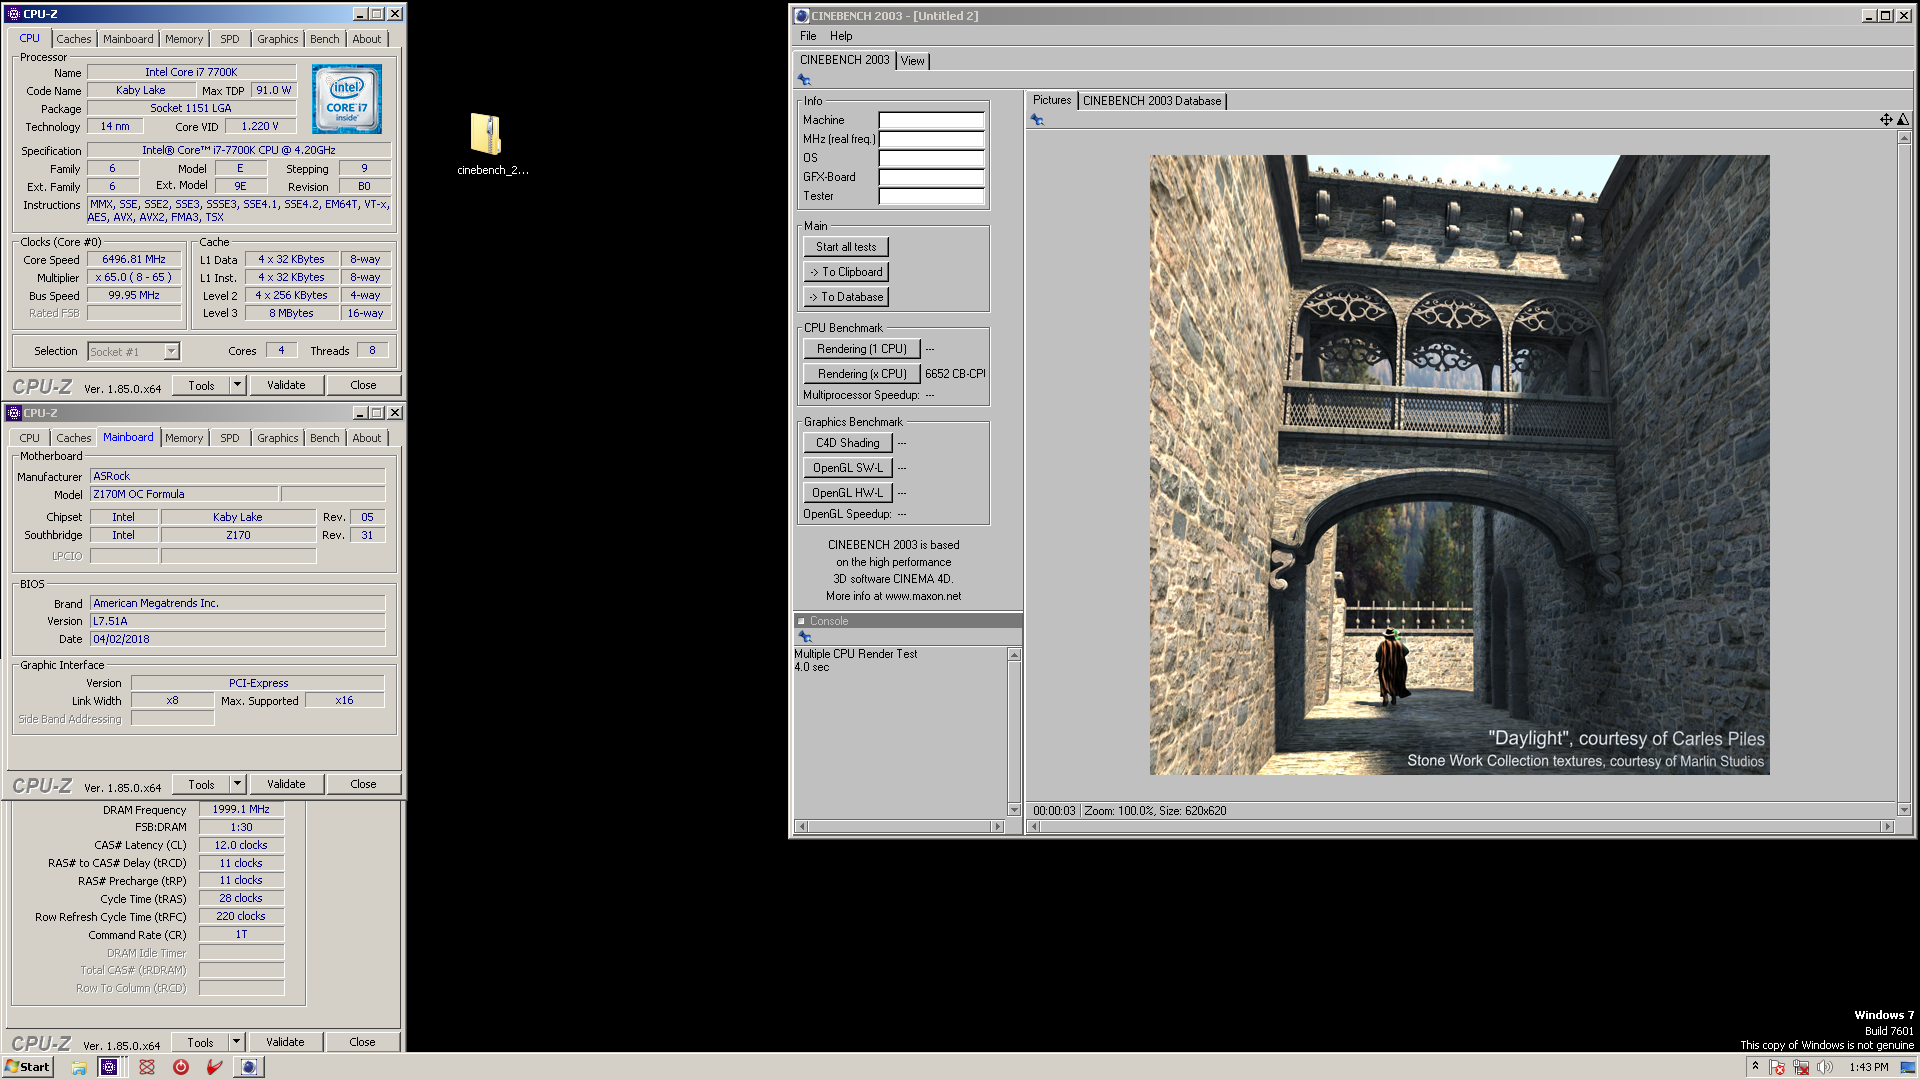Open the Tools dropdown arrow in bottom memory CPU-Z window
Viewport: 1920px width, 1080px height.
(236, 1042)
